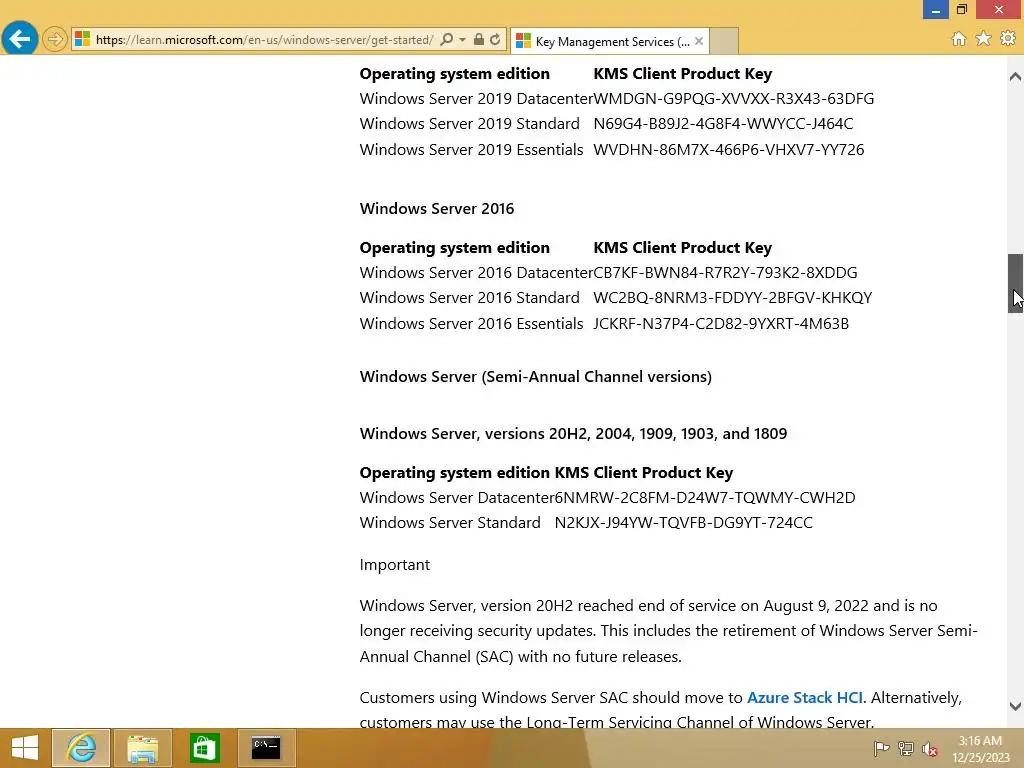Click the key WC2BQ-8NRM3-FDDYY-2BFGV-KHKQY
Screen dimensions: 1024x768
point(732,298)
